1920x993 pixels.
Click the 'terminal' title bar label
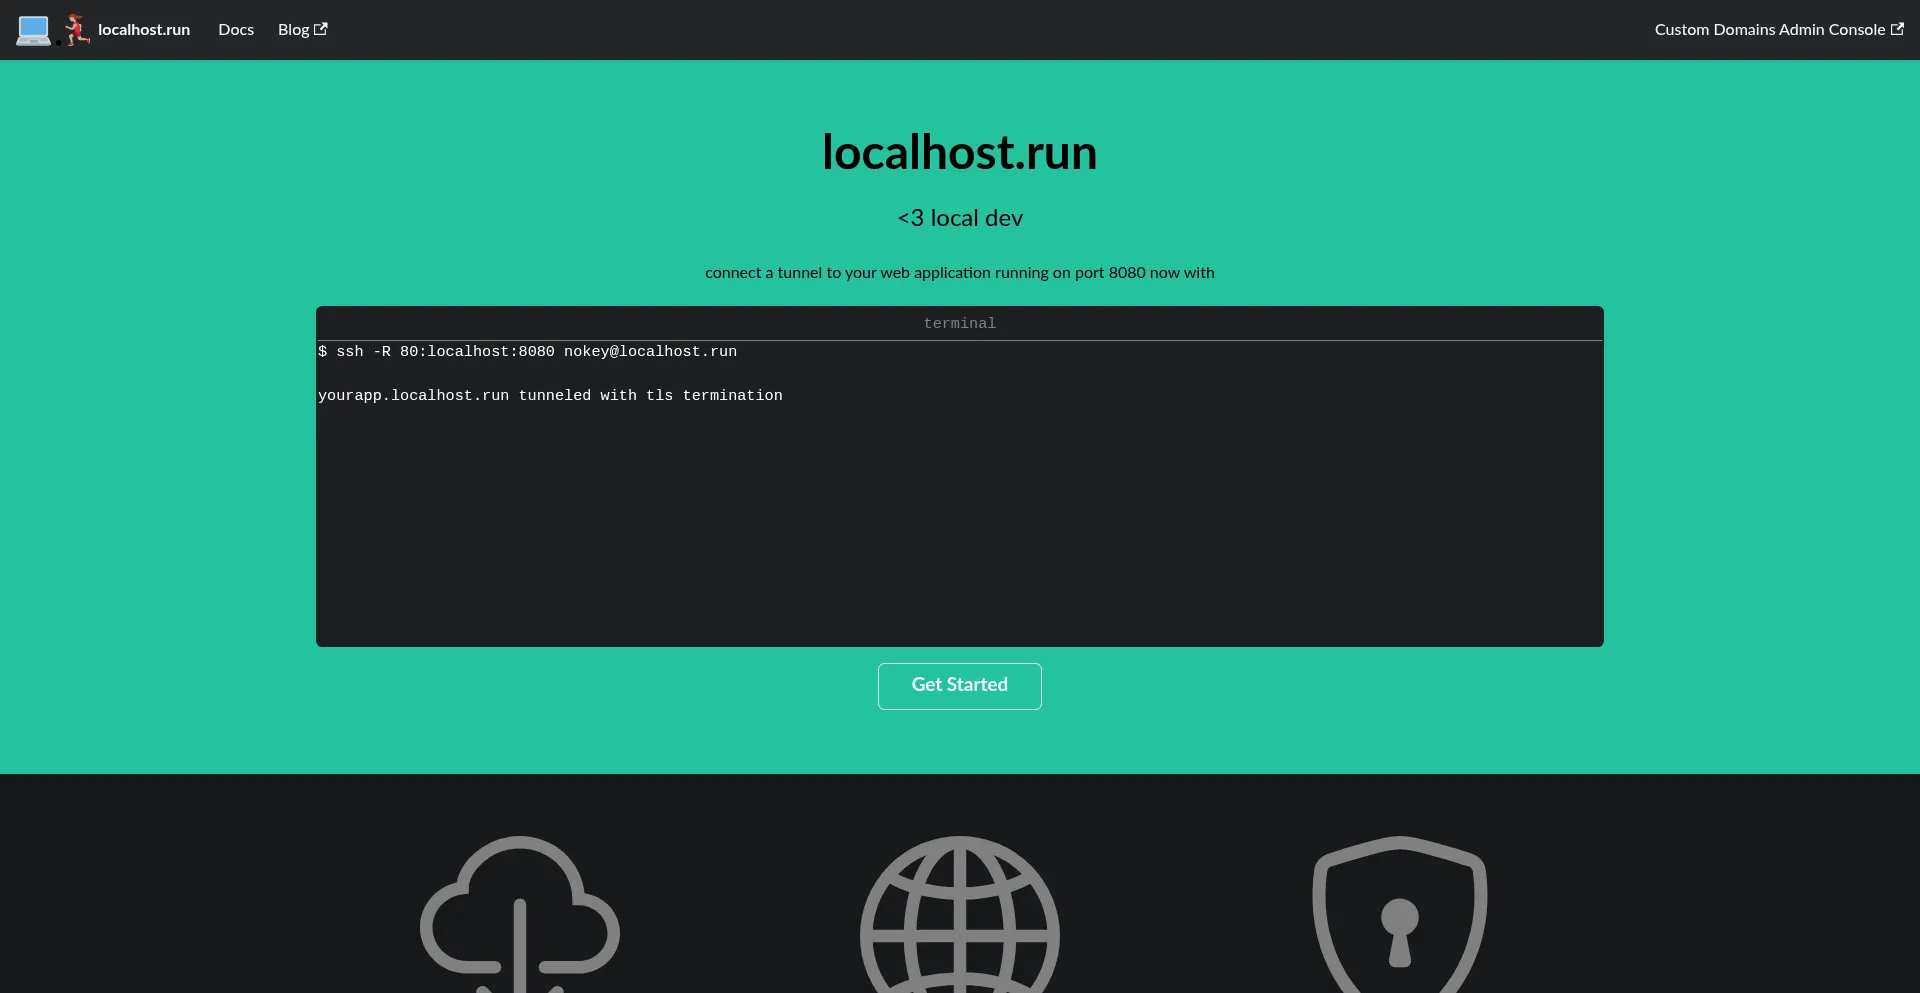click(960, 324)
